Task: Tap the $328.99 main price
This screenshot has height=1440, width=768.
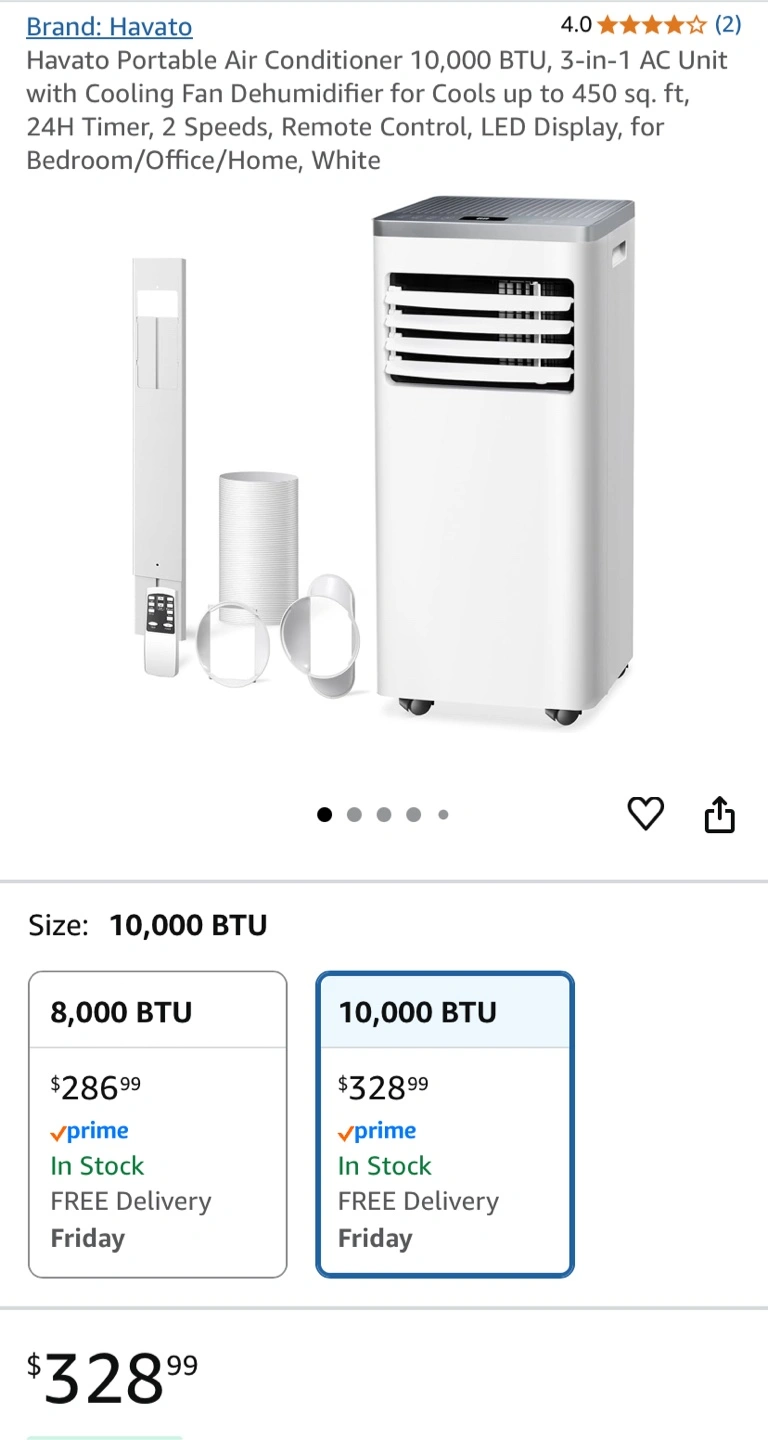Action: pos(112,1378)
